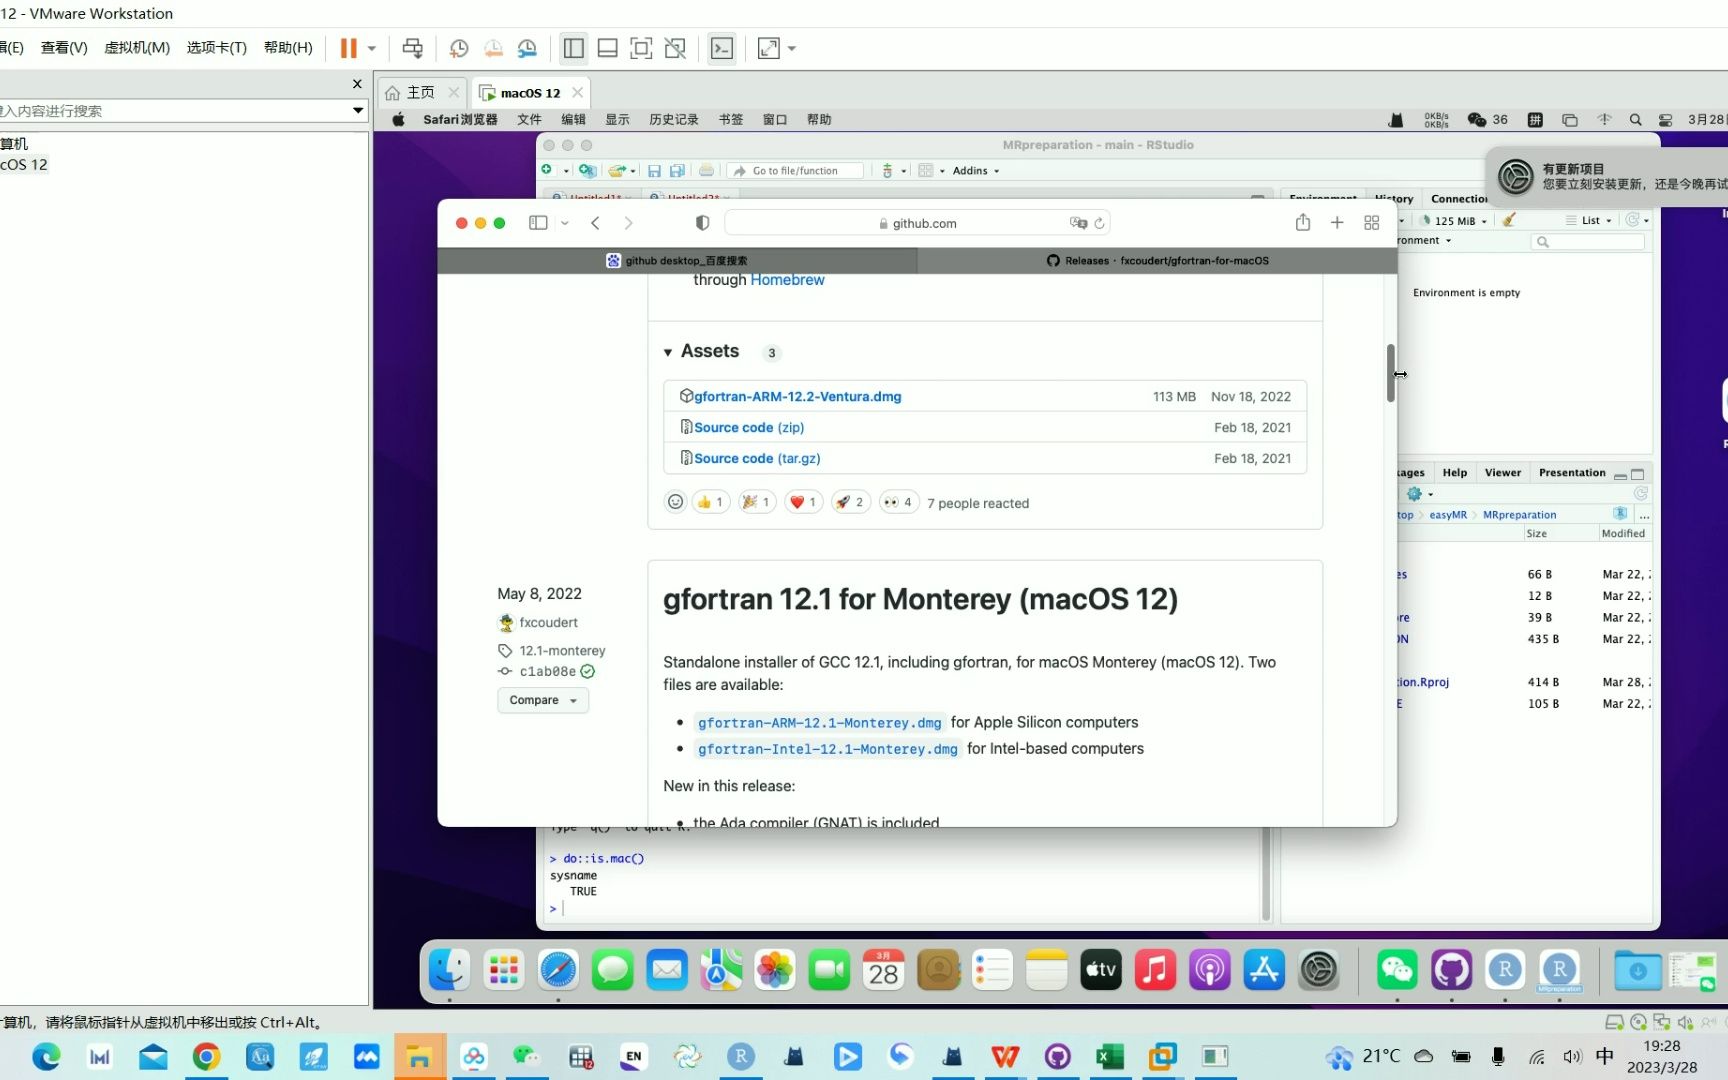Open System Preferences in the dock
Viewport: 1728px width, 1080px height.
[x=1318, y=970]
